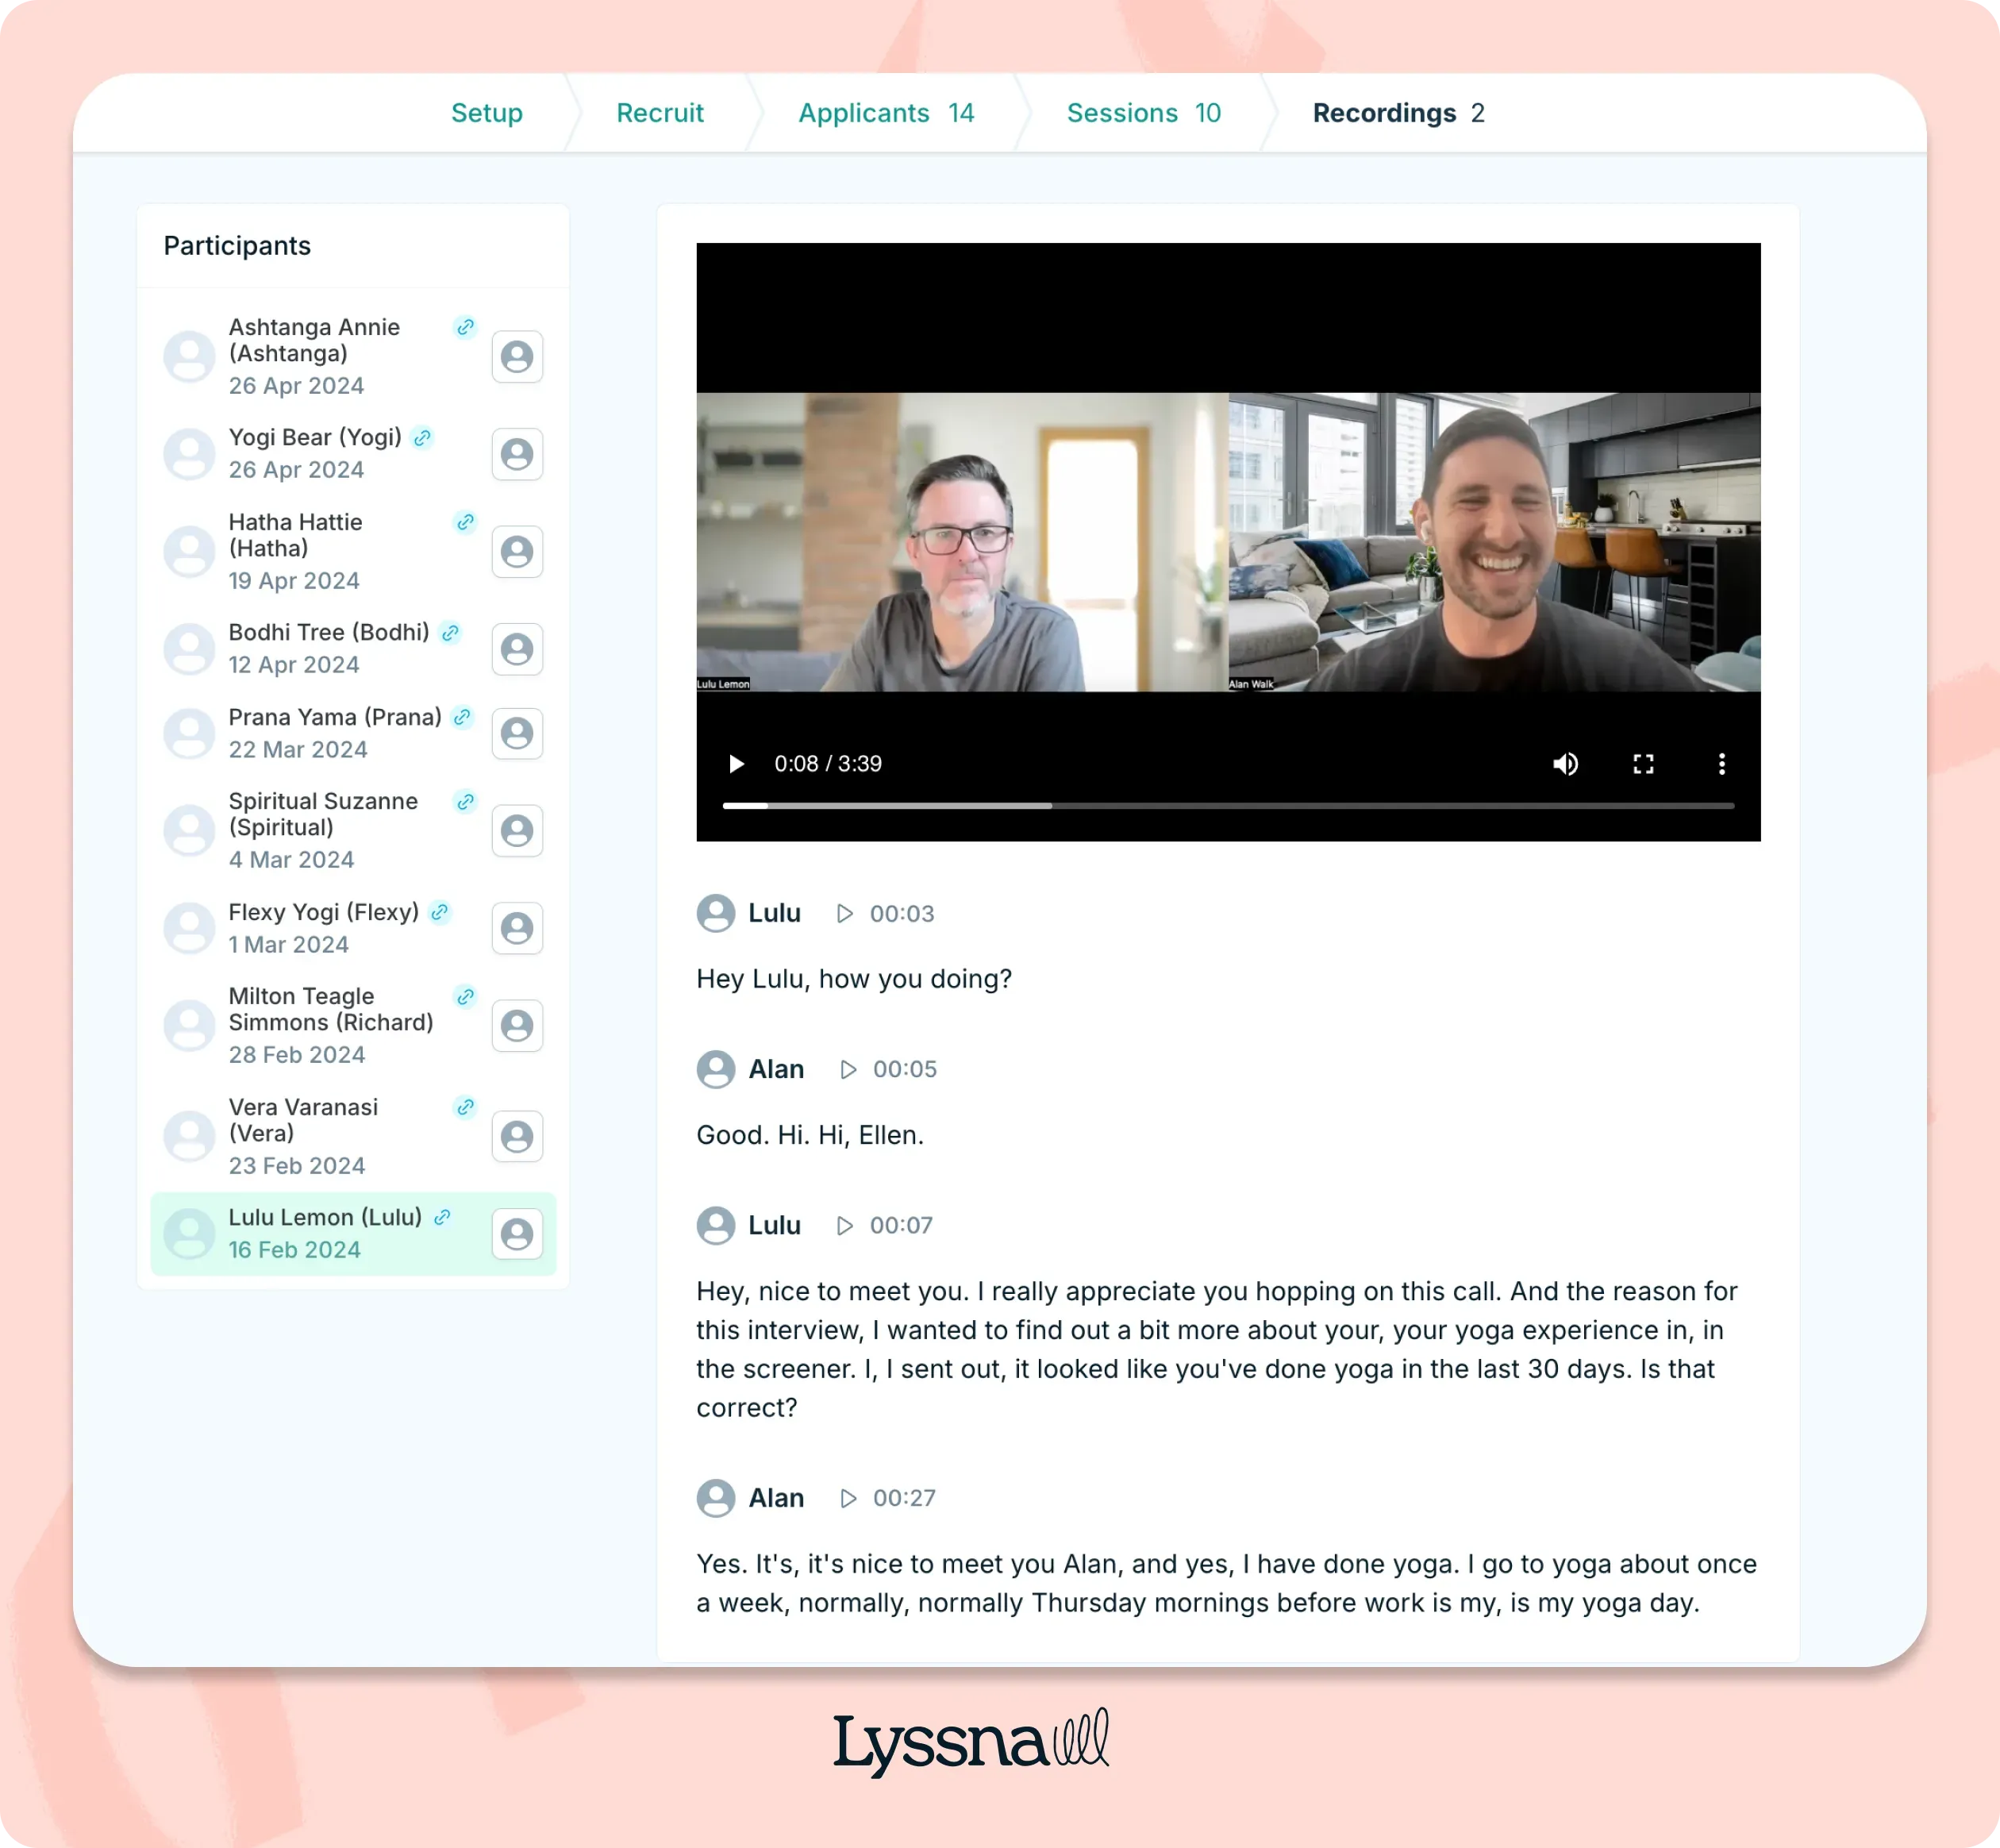The width and height of the screenshot is (2000, 1848).
Task: Enter fullscreen mode on the video
Action: pos(1644,764)
